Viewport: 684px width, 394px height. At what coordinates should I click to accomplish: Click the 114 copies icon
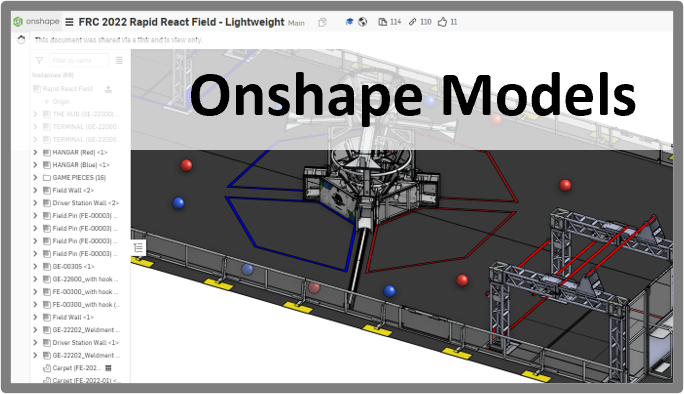click(382, 22)
